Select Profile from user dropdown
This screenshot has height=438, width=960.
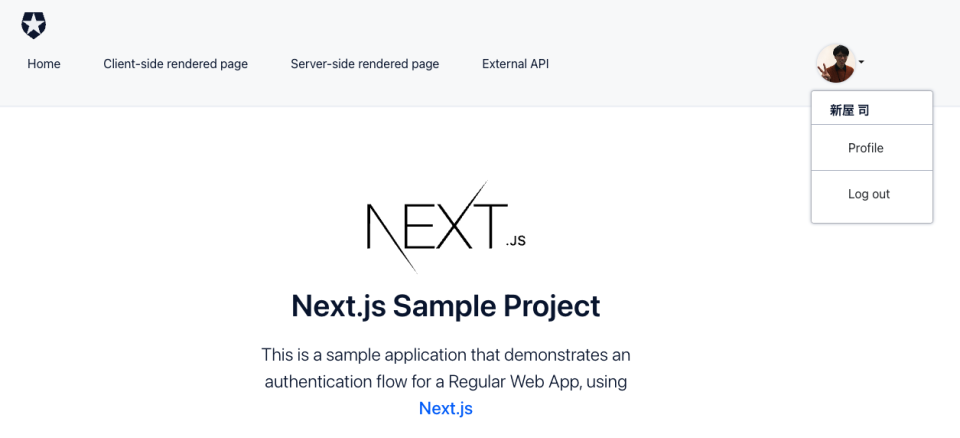865,148
